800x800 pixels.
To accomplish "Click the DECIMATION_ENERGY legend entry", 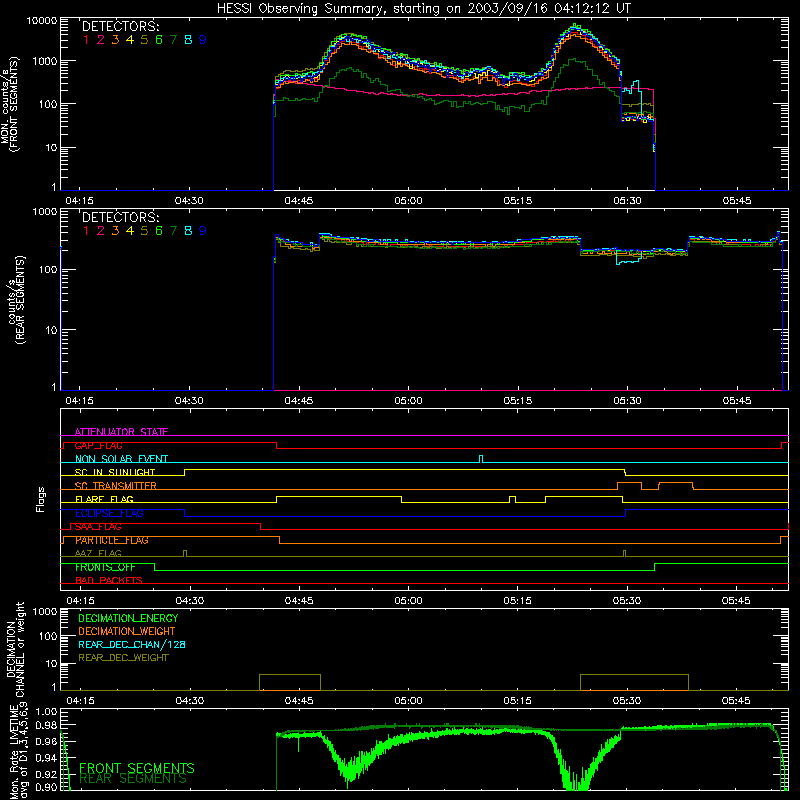I will 128,618.
